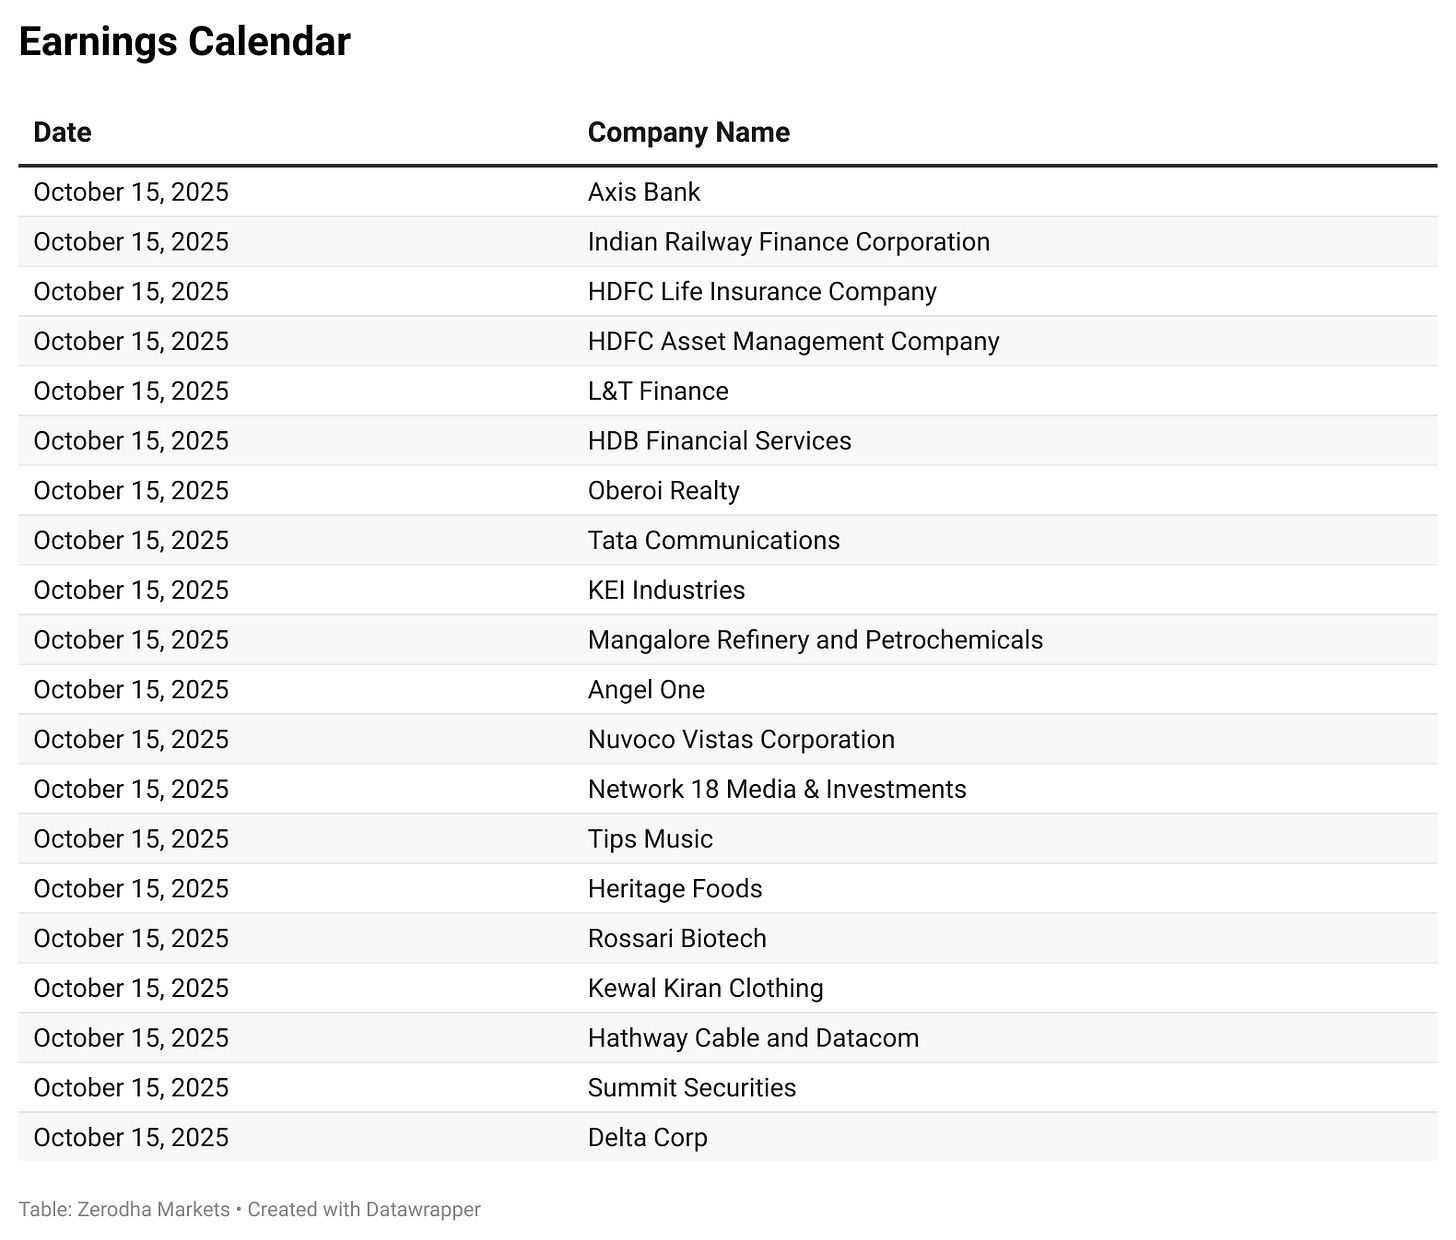
Task: Select the Summit Securities cell
Action: pos(692,1088)
